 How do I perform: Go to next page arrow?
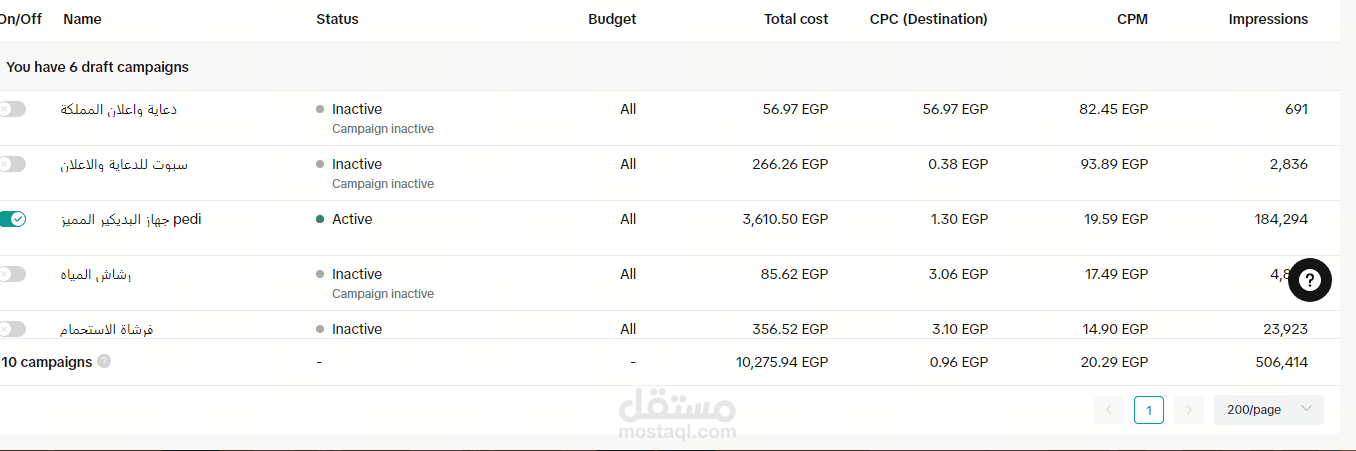[x=1188, y=410]
